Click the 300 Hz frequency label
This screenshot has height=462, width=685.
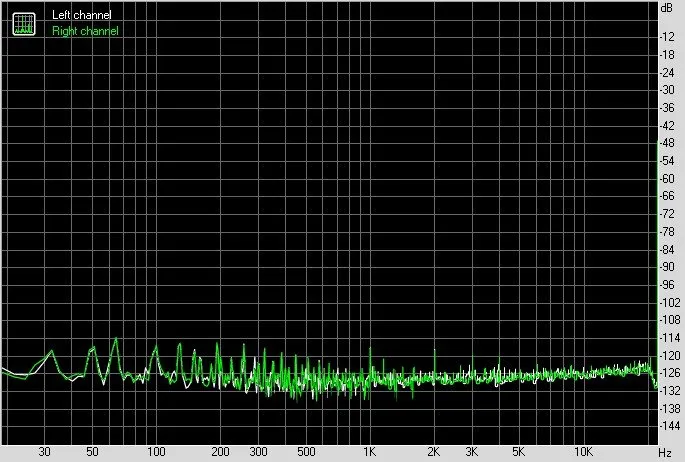(x=258, y=452)
